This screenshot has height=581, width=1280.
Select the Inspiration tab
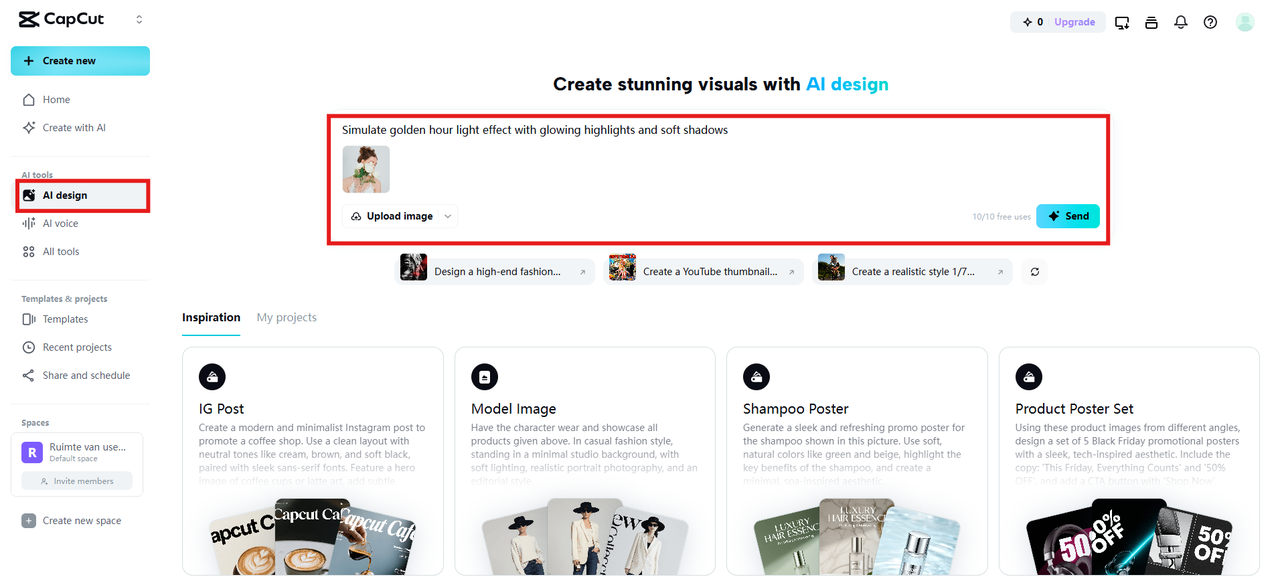coord(211,318)
